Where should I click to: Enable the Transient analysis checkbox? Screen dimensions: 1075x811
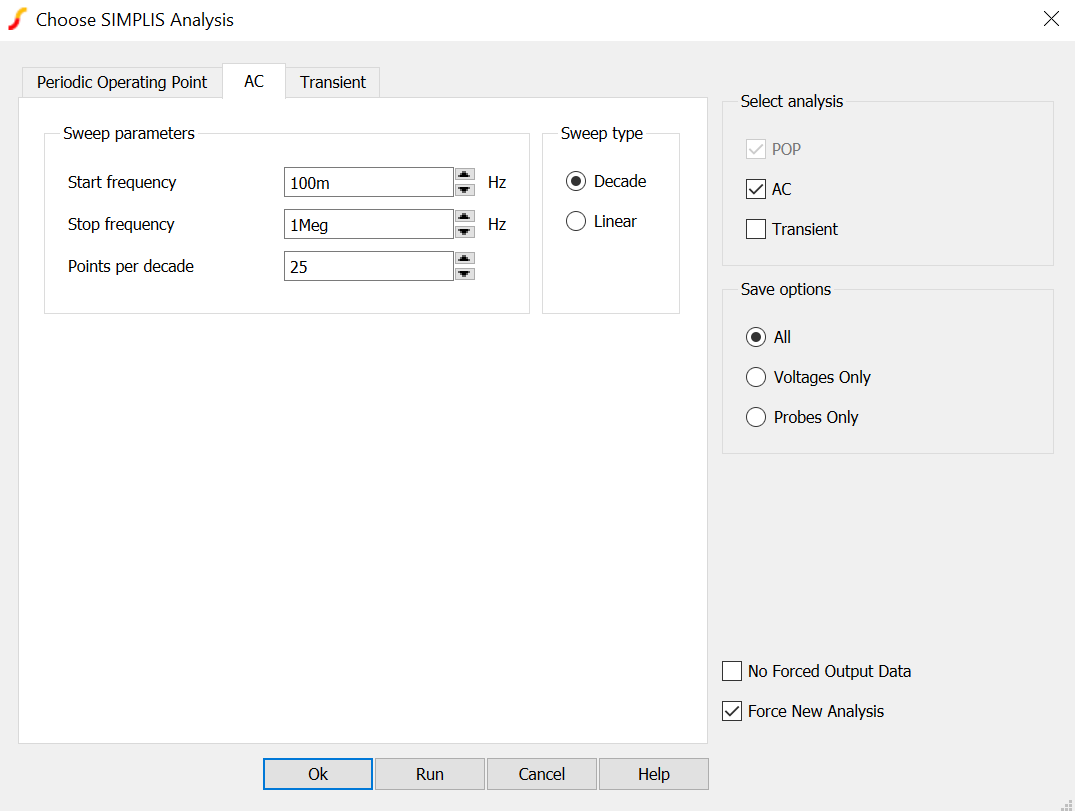pyautogui.click(x=756, y=229)
